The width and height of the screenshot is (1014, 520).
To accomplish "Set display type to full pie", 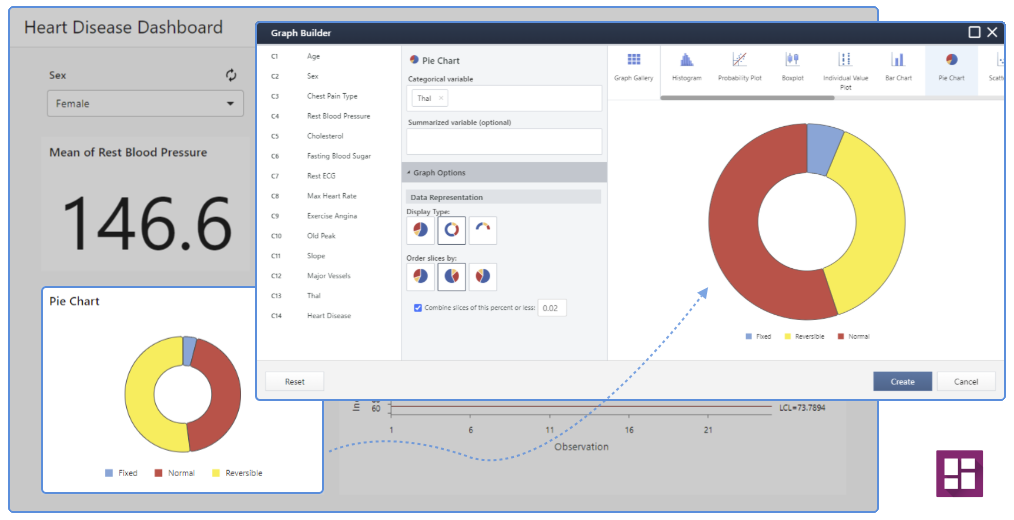I will 421,230.
